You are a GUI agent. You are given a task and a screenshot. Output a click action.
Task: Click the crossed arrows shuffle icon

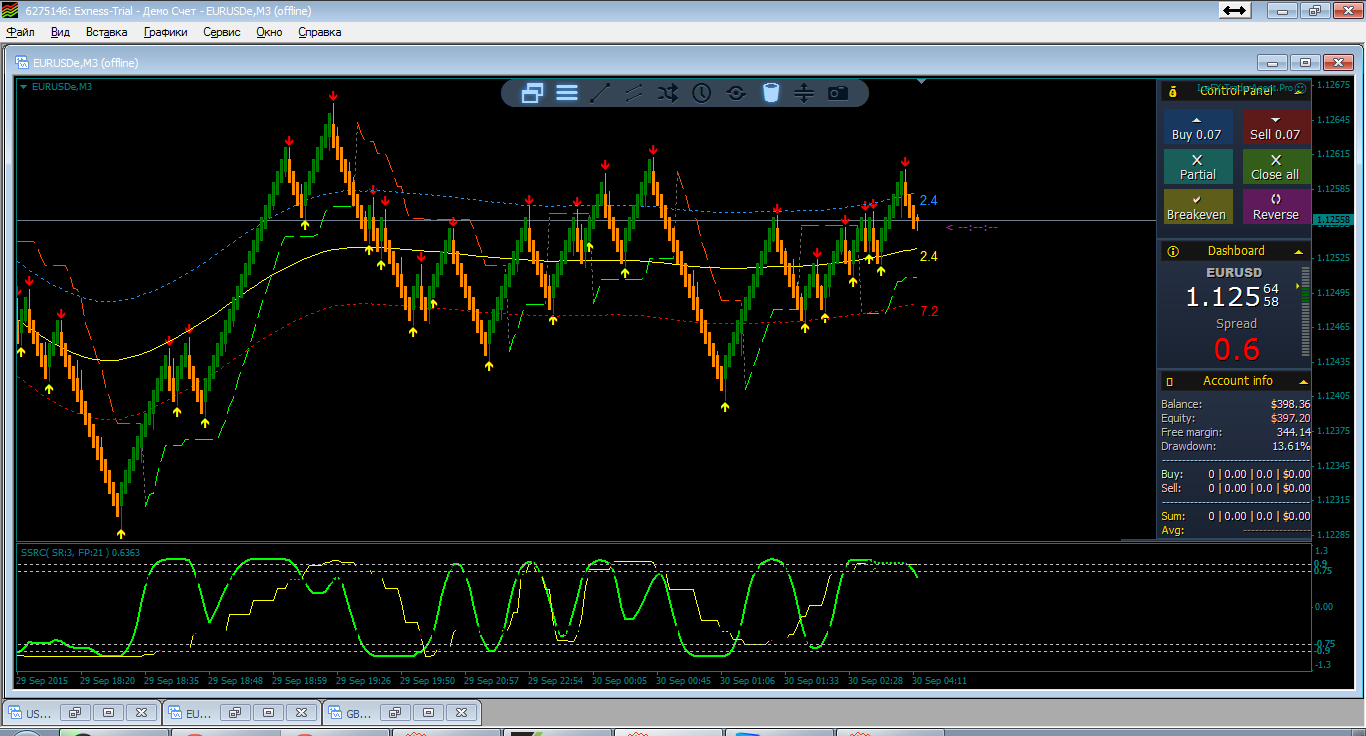pyautogui.click(x=667, y=93)
